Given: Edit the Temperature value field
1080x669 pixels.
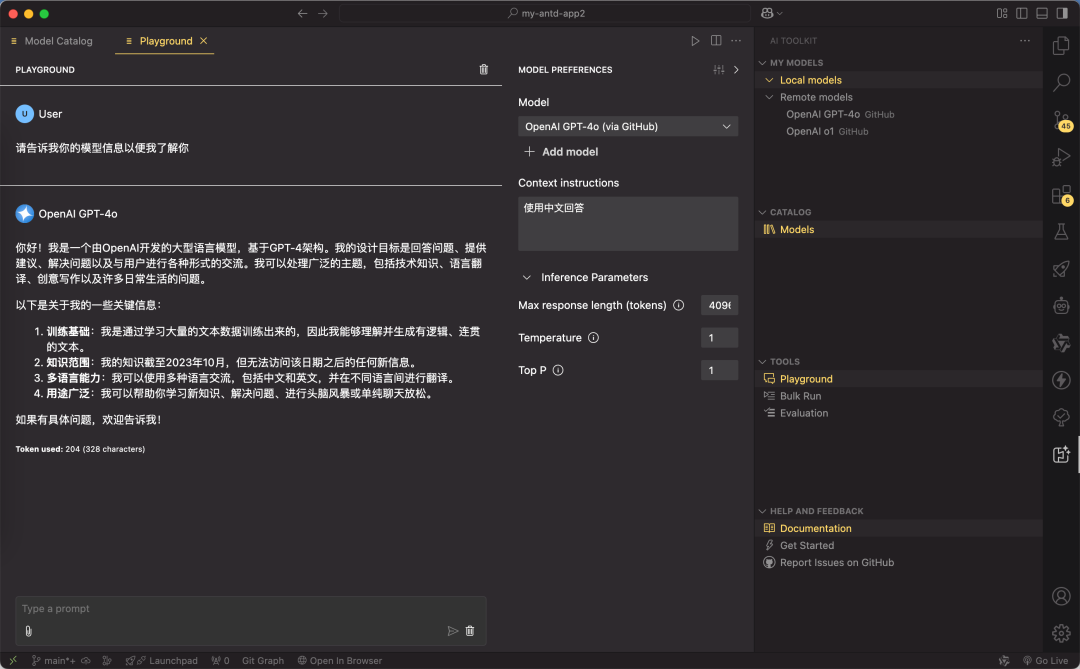Looking at the screenshot, I should (719, 338).
